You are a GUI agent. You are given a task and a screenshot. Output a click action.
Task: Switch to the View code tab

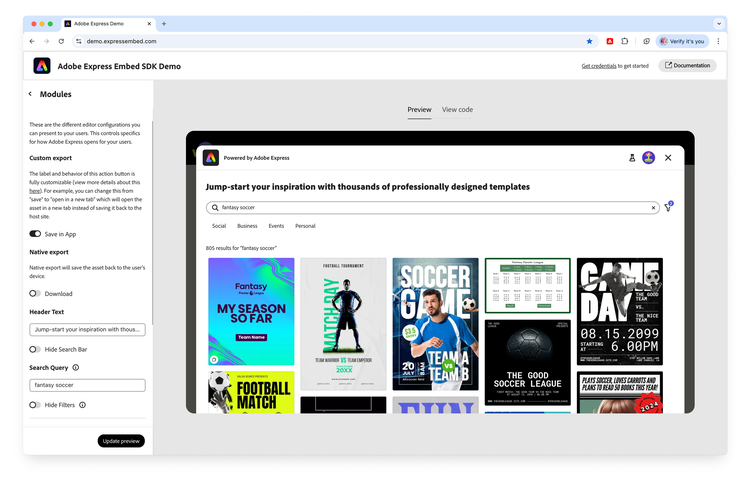(x=457, y=109)
